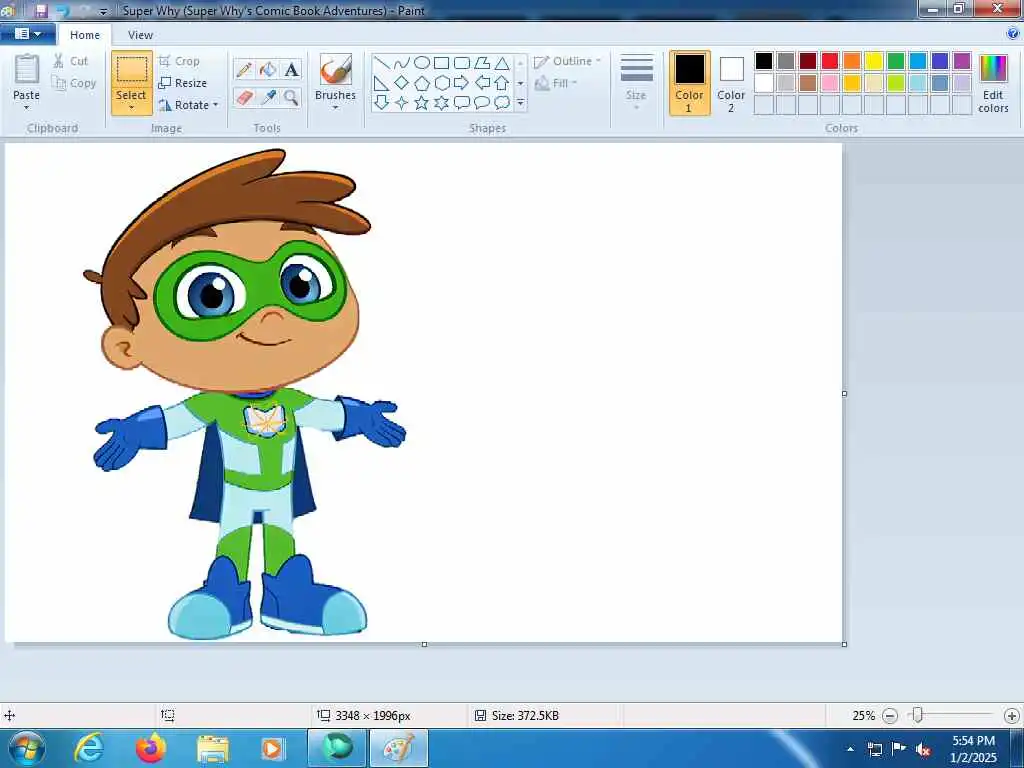1024x768 pixels.
Task: Pick the Six-point star shape
Action: (x=441, y=103)
